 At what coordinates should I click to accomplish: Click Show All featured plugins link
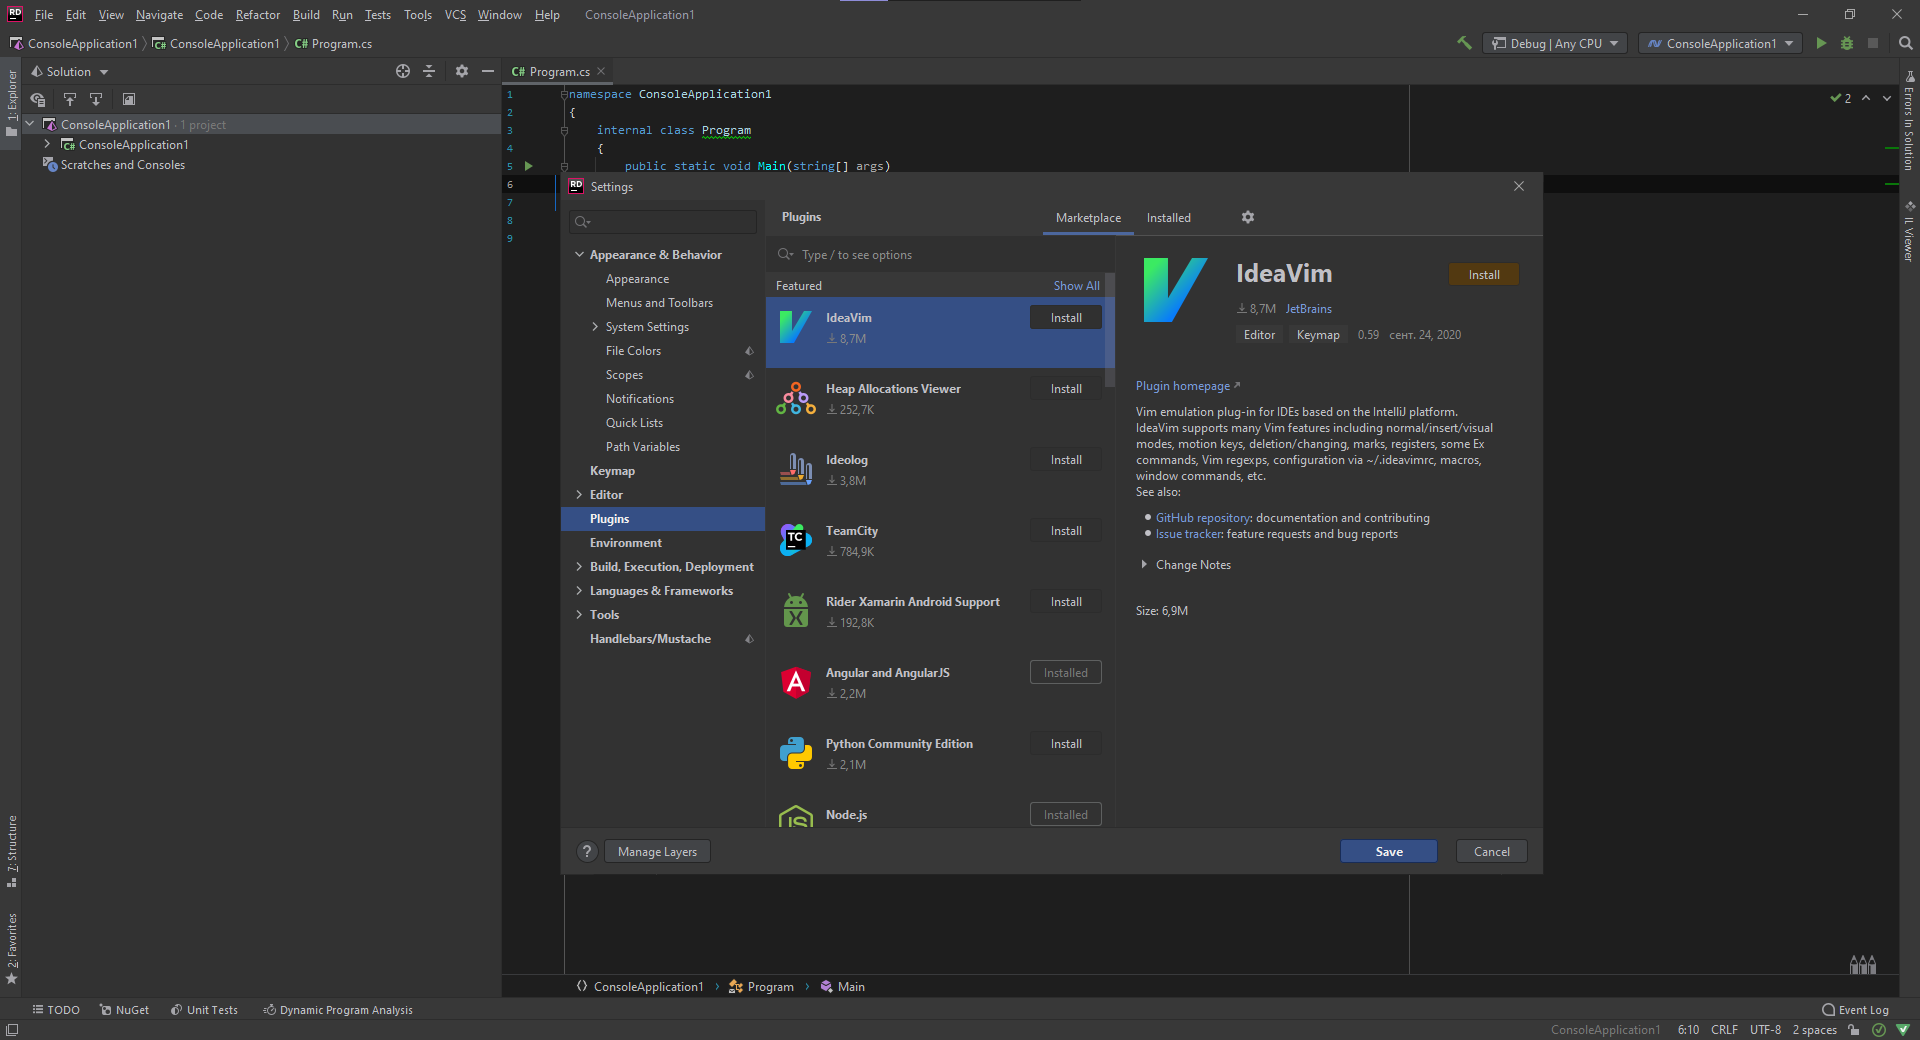tap(1076, 286)
